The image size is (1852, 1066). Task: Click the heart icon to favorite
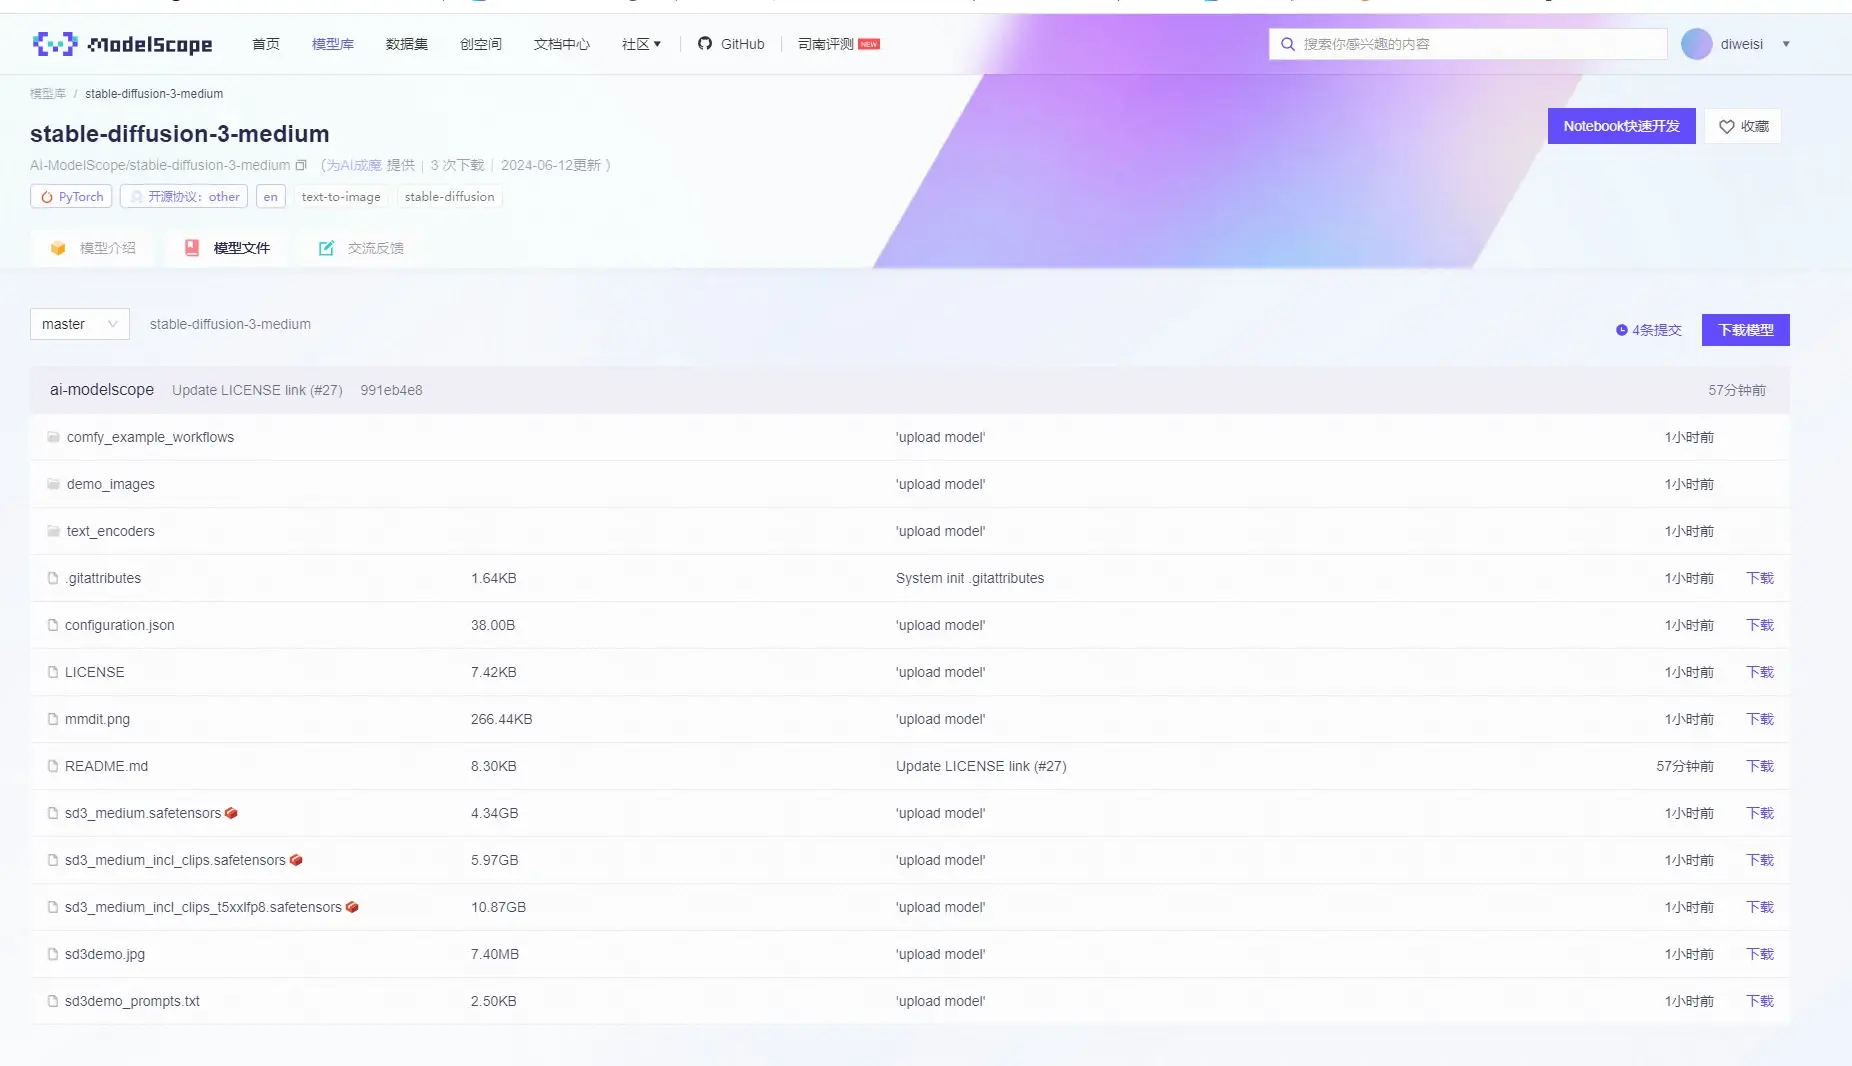point(1727,126)
